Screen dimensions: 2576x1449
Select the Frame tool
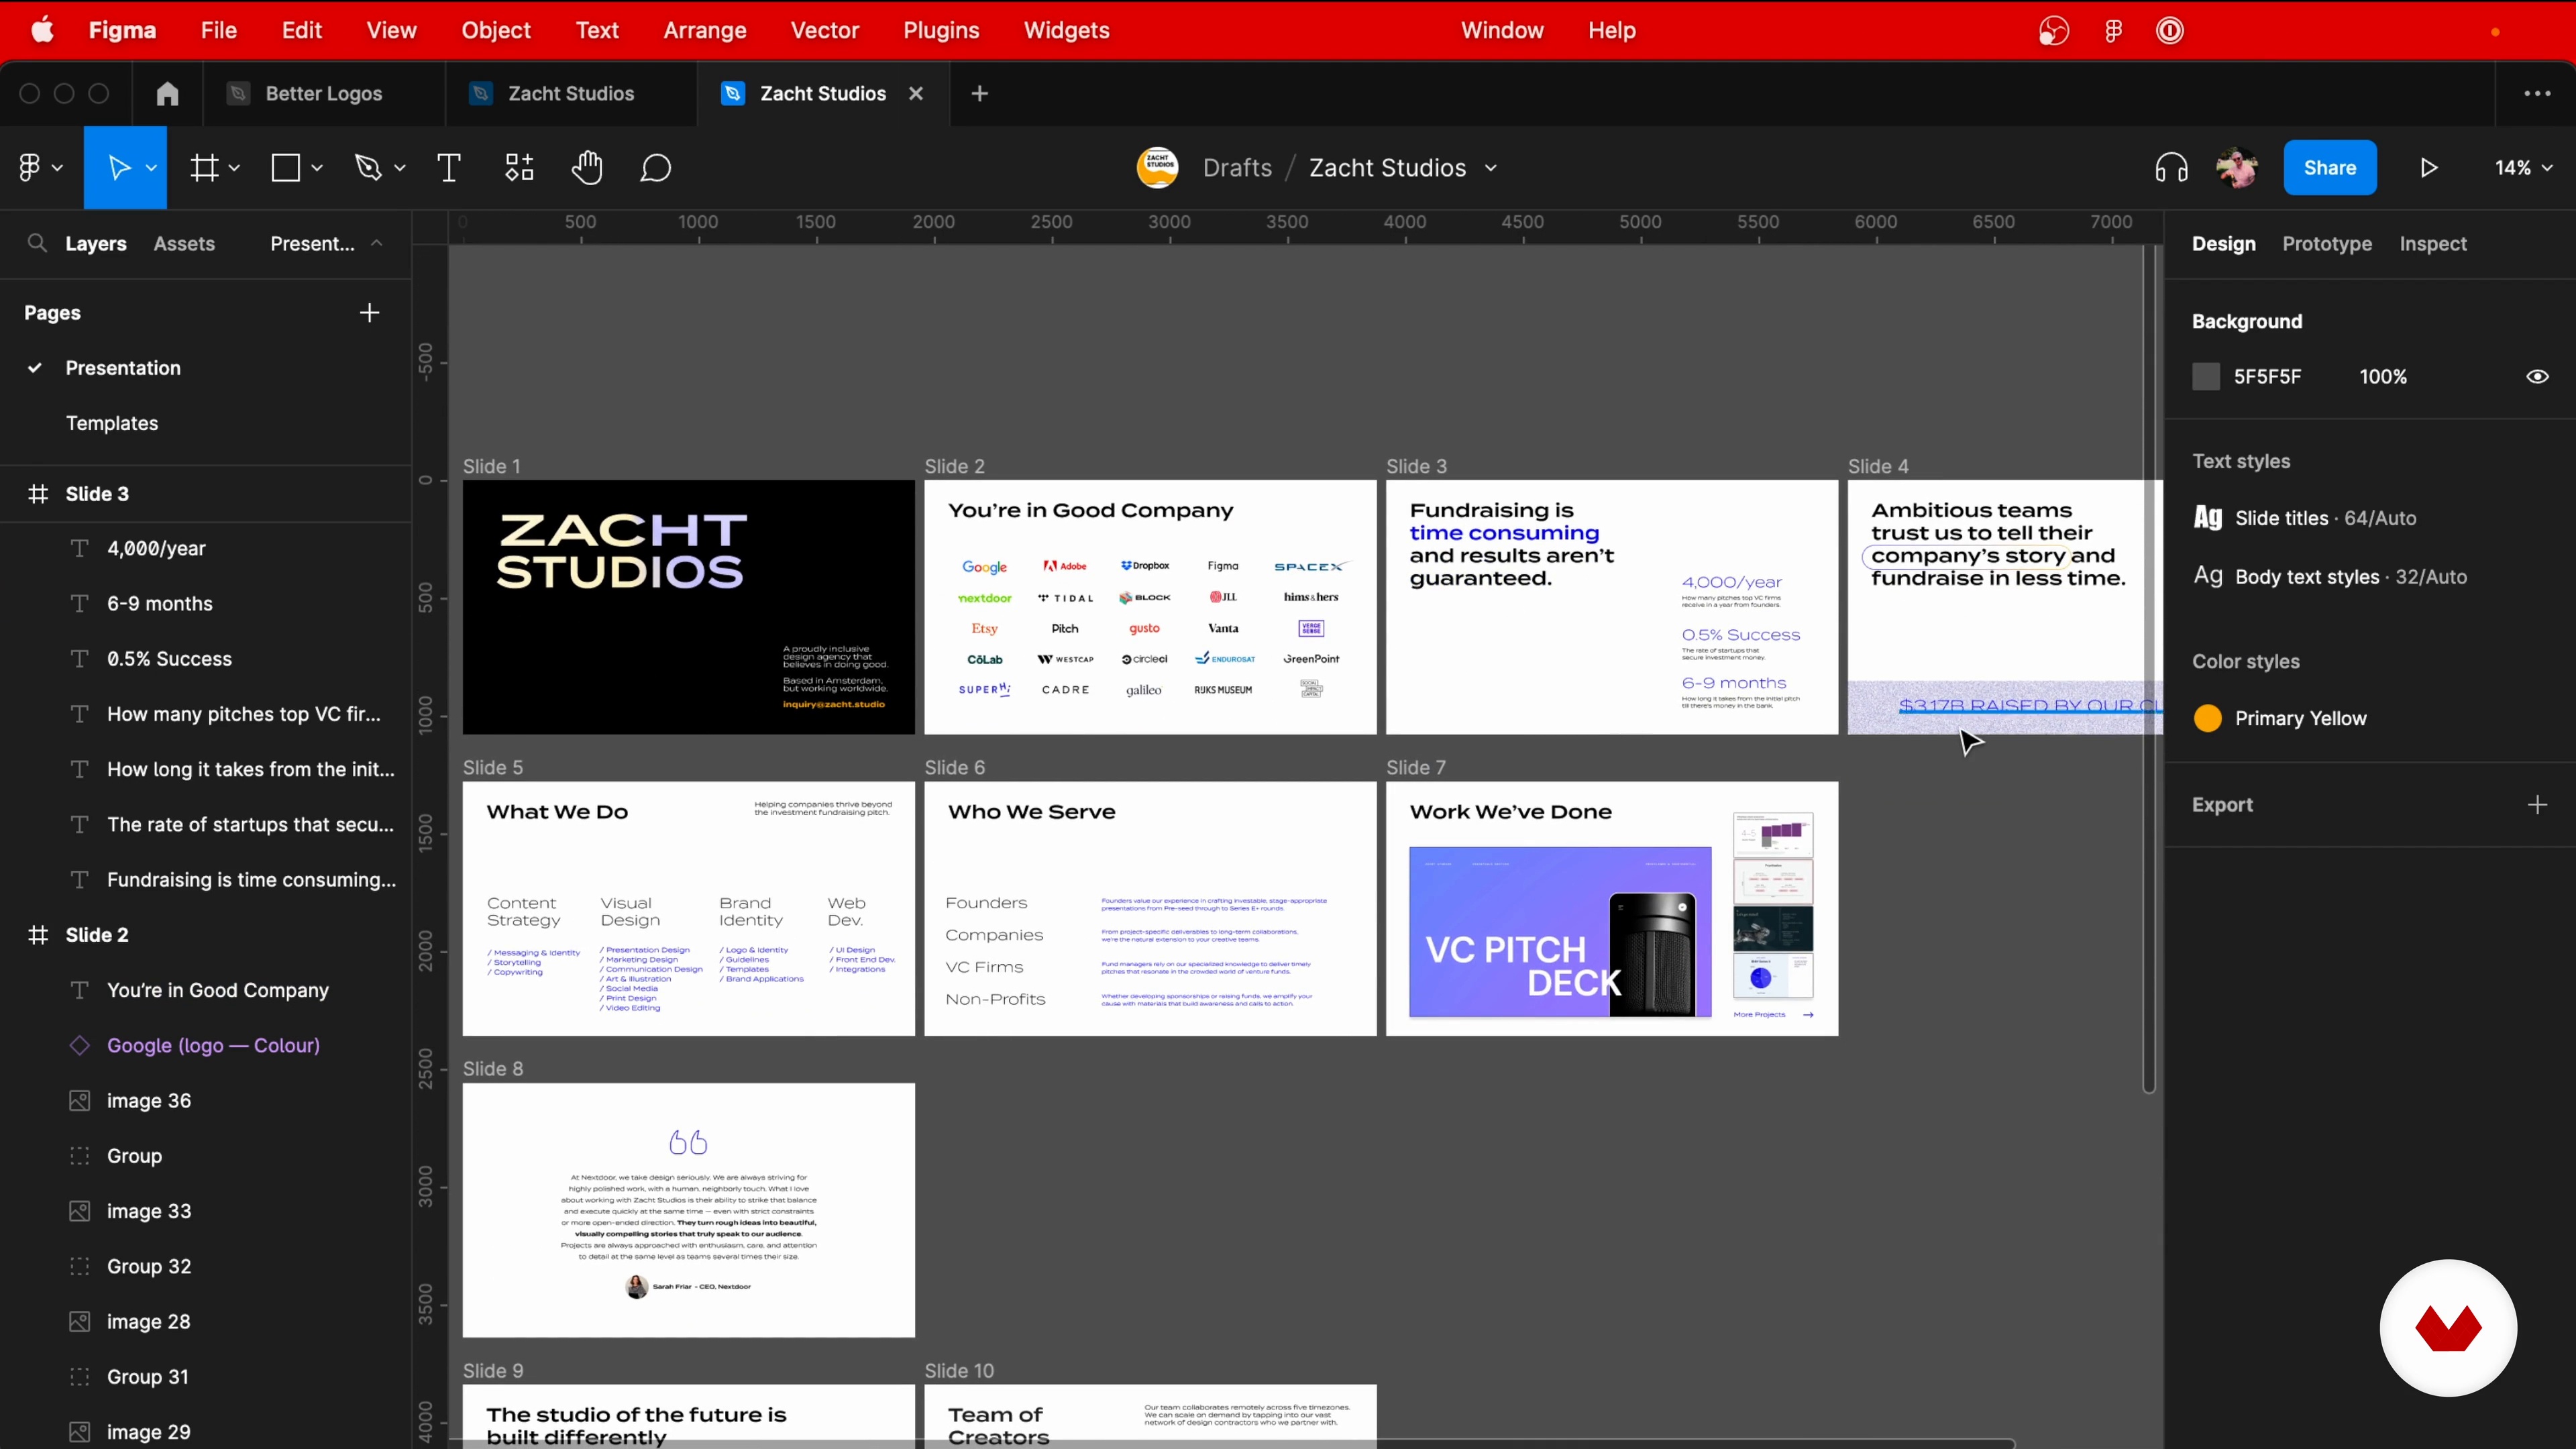pos(204,168)
